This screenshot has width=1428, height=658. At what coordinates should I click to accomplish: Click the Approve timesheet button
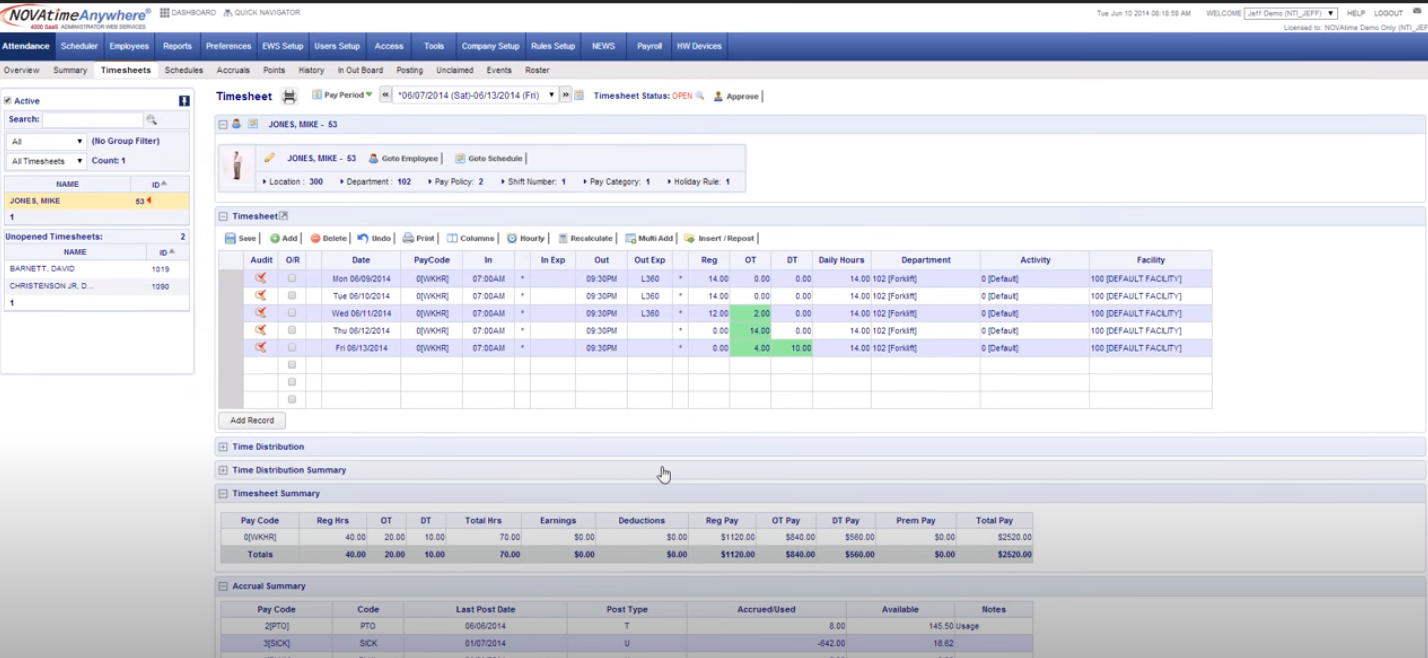pyautogui.click(x=736, y=96)
